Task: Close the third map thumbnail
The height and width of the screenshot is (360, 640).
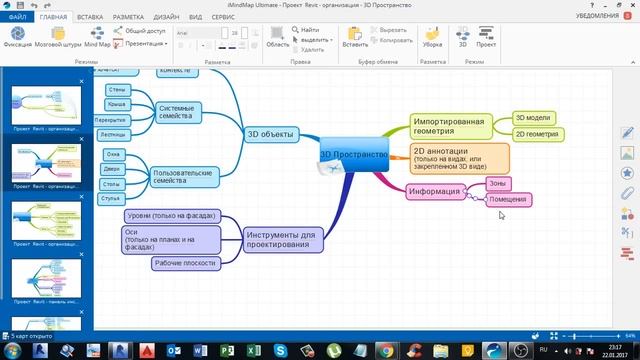Action: pyautogui.click(x=82, y=197)
